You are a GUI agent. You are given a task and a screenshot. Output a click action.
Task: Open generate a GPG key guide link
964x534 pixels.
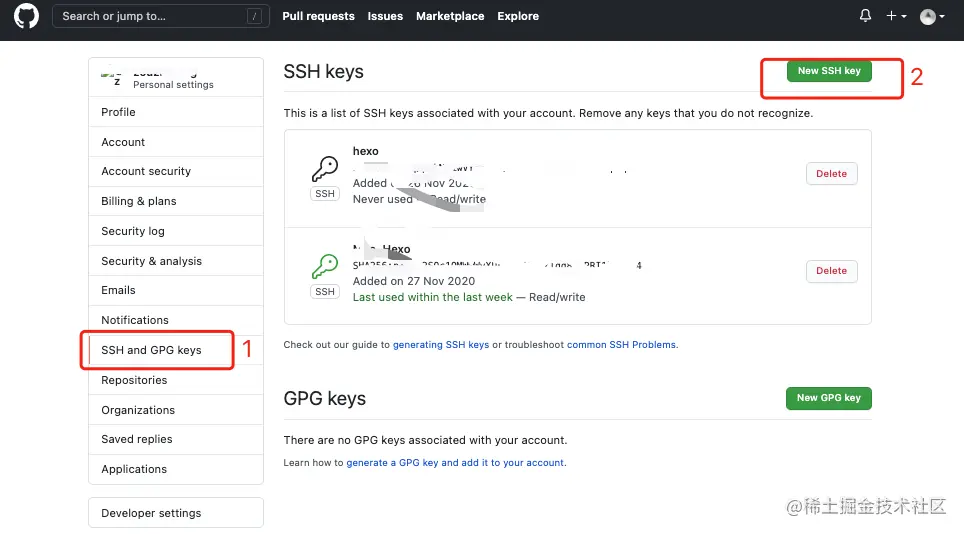pos(455,463)
